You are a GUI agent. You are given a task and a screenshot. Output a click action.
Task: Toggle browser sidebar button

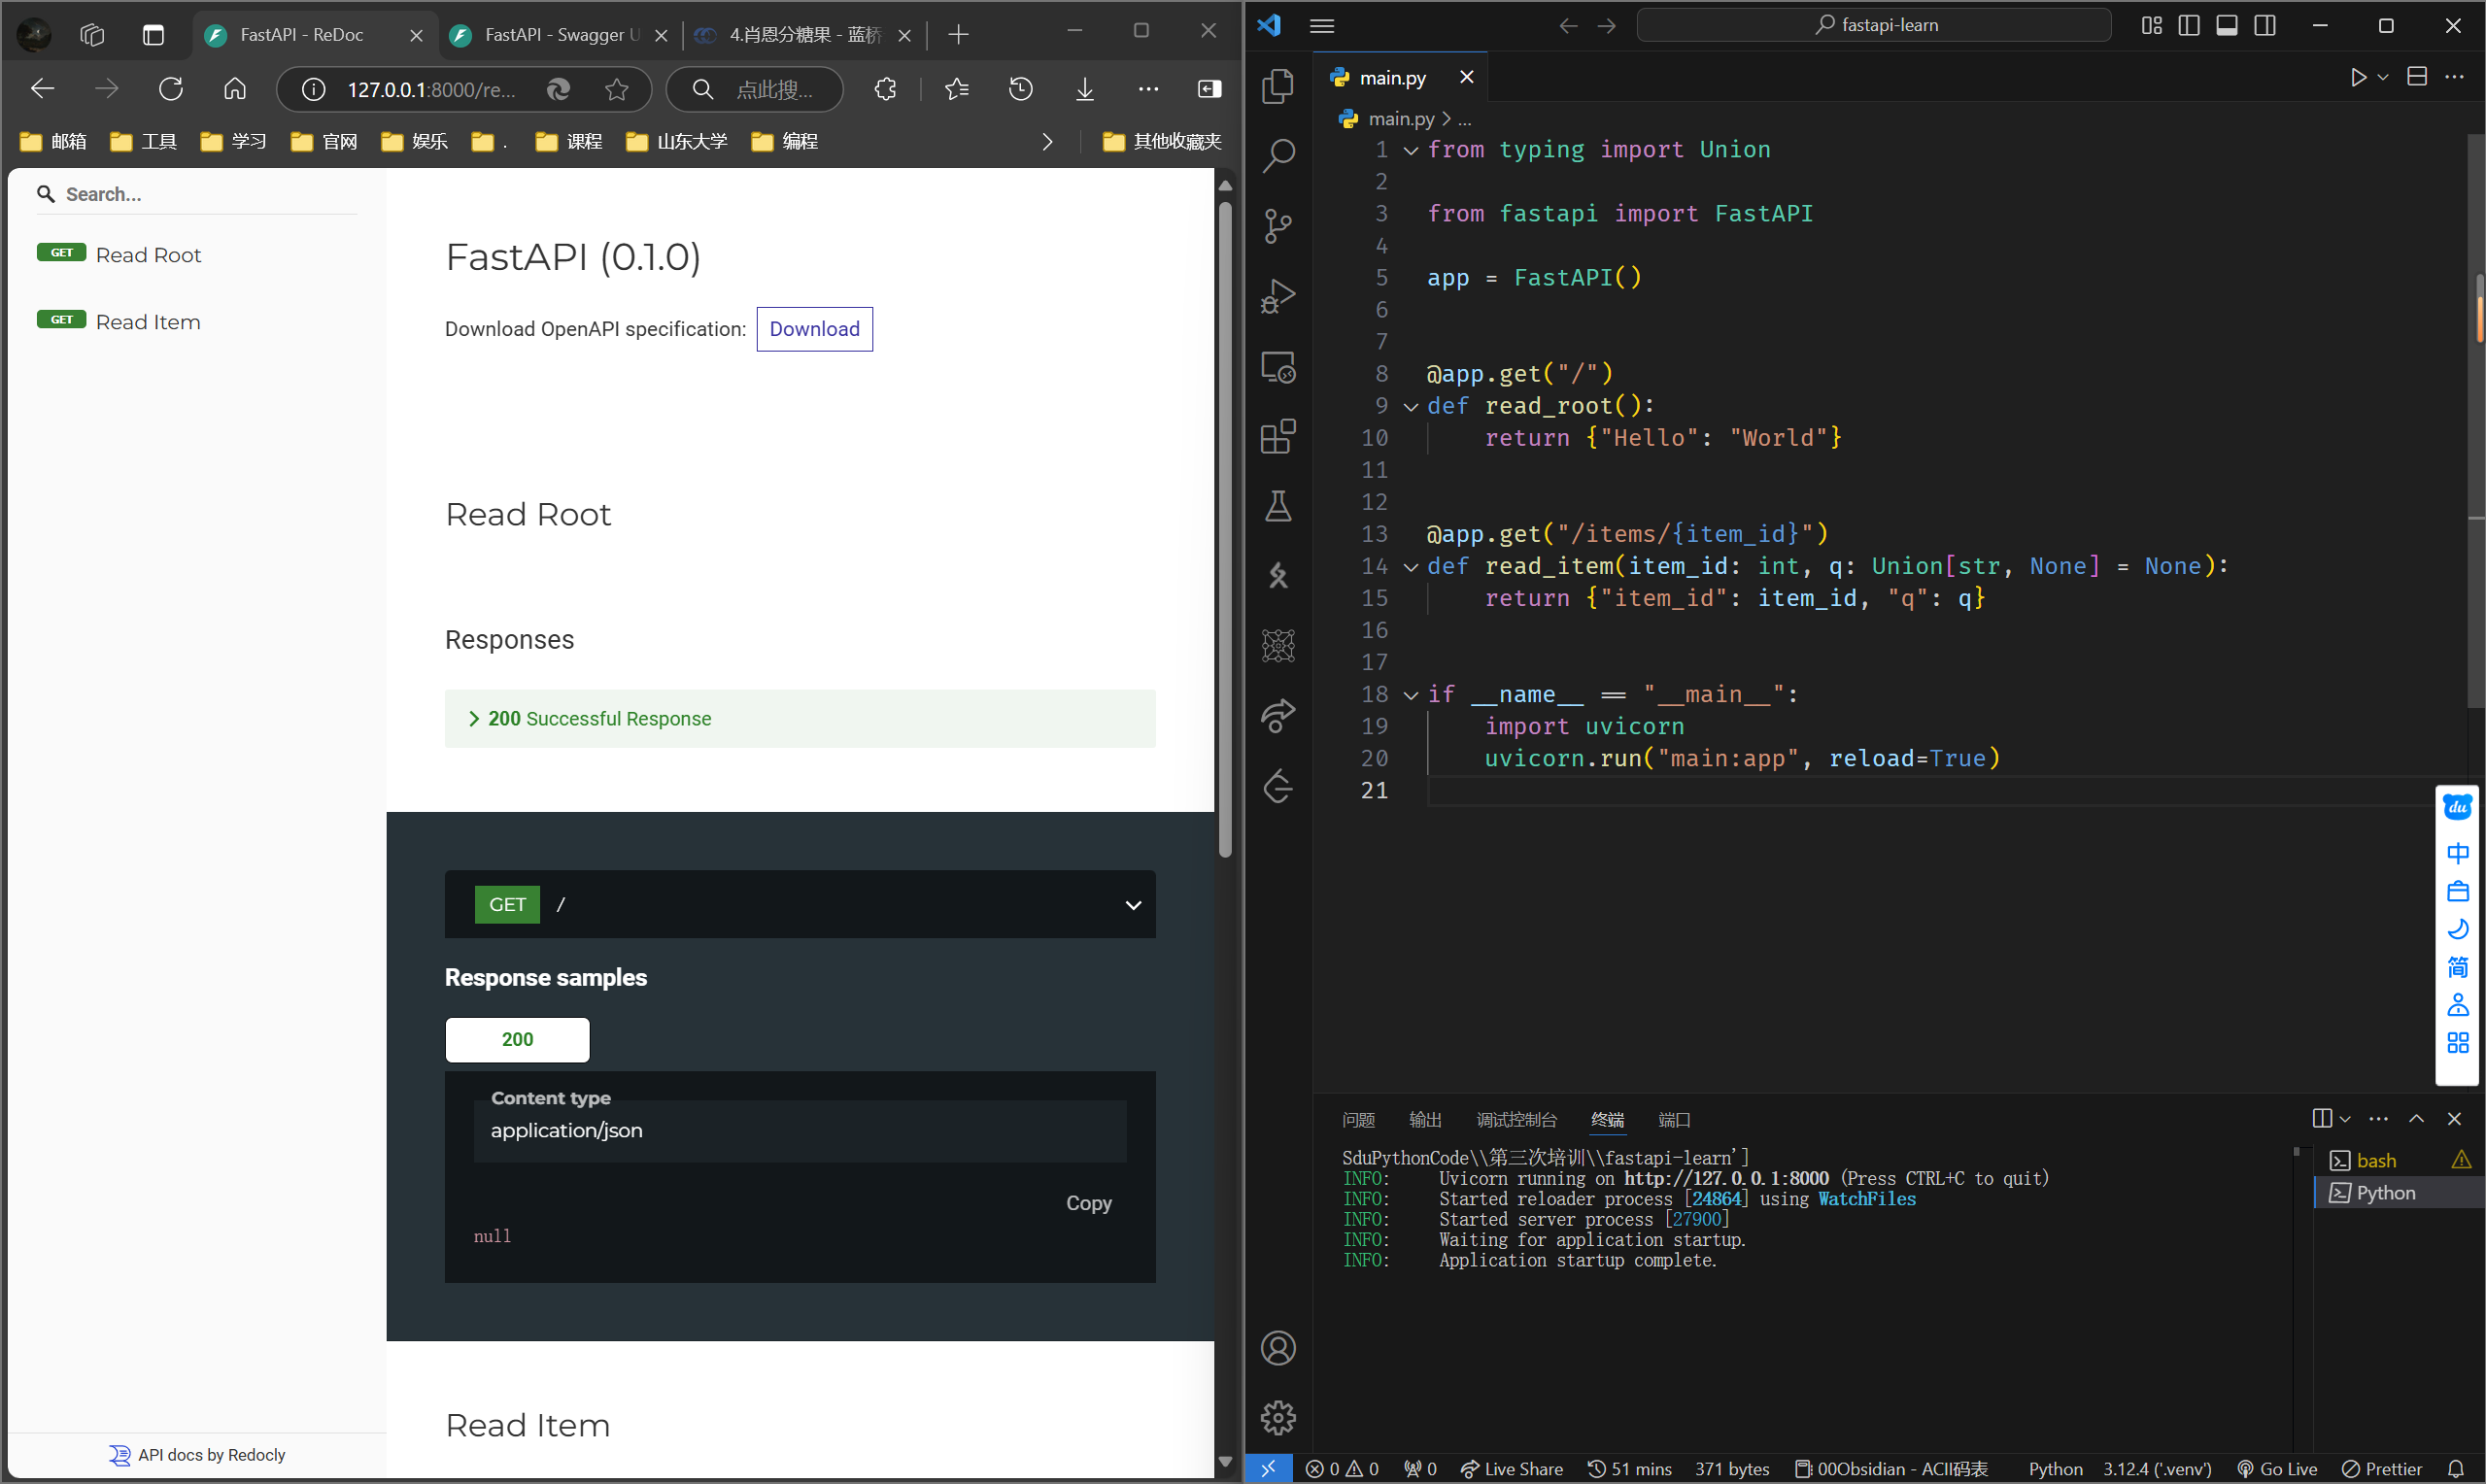point(1209,89)
